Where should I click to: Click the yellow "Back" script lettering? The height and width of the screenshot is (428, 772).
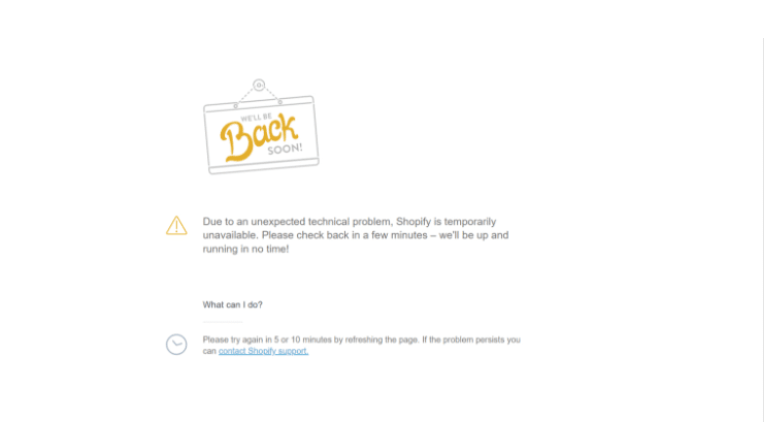[x=257, y=137]
